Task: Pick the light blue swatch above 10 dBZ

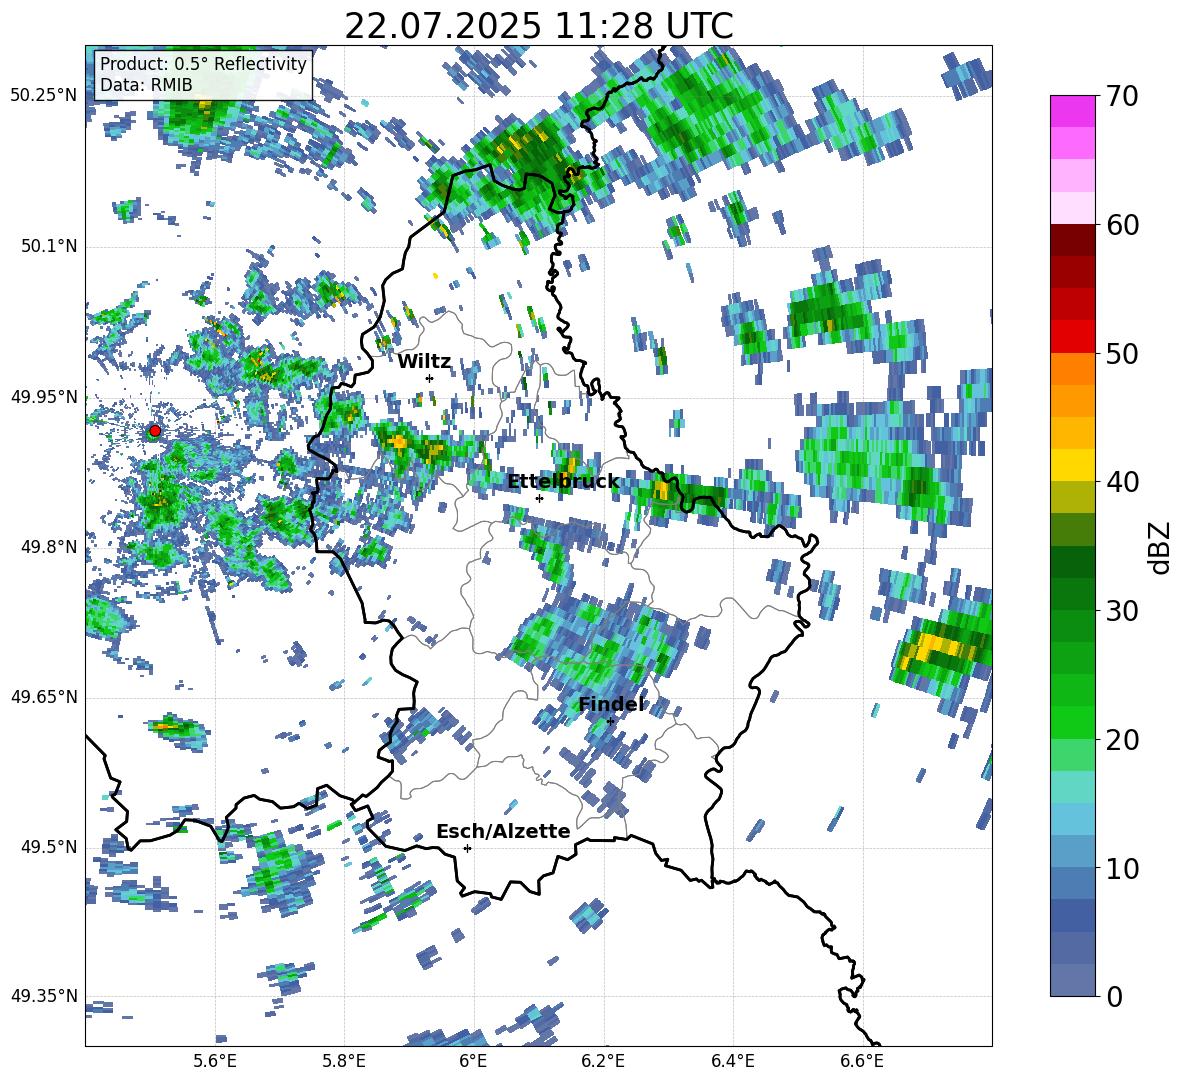Action: pyautogui.click(x=1072, y=819)
